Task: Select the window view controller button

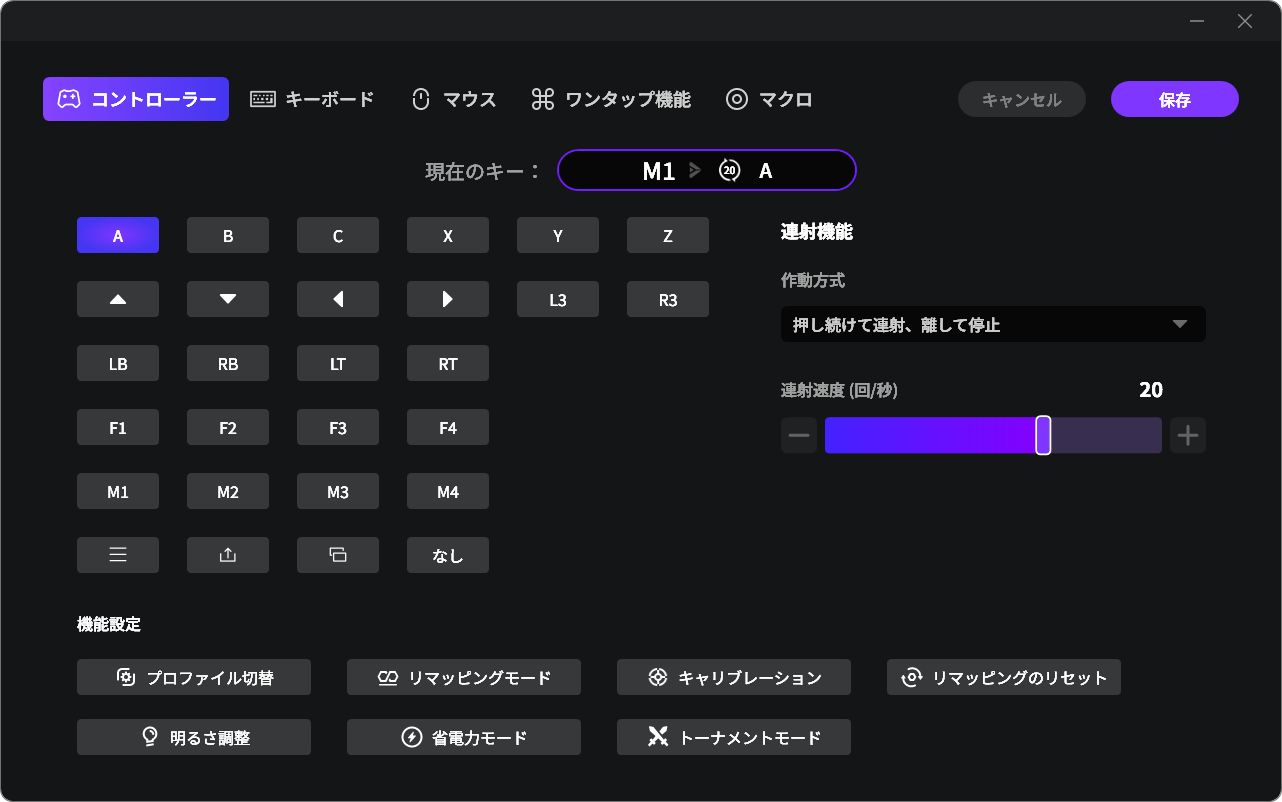Action: [338, 555]
